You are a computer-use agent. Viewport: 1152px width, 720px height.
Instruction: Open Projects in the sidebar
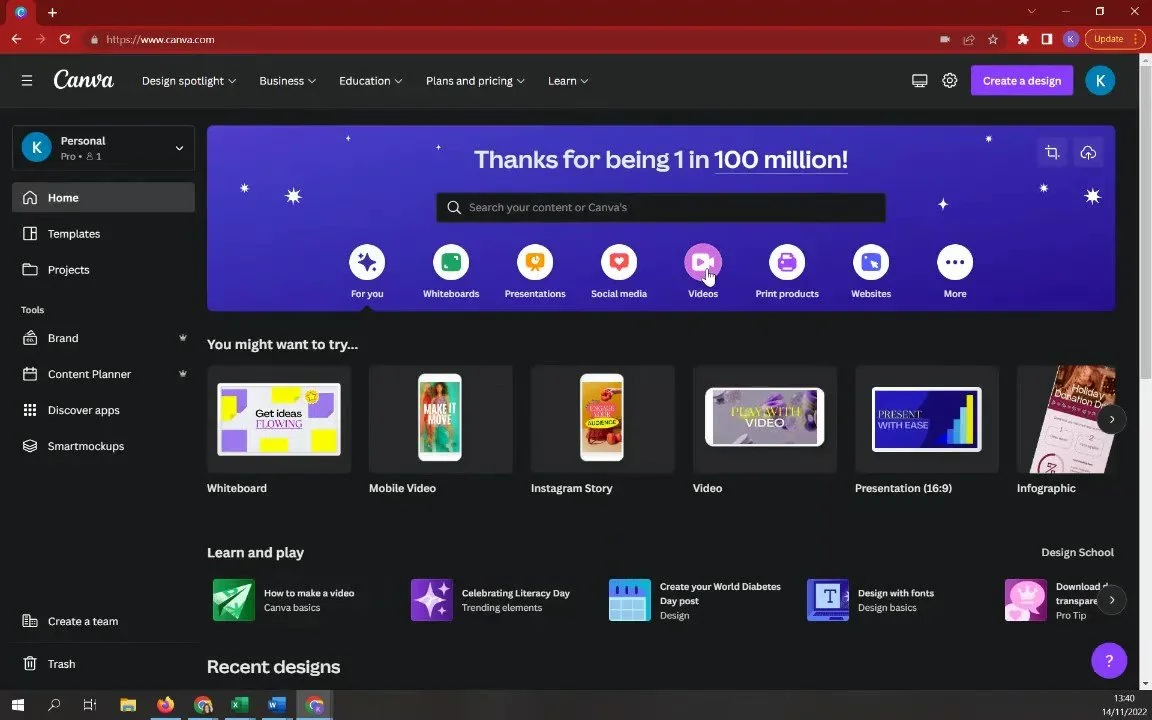click(x=104, y=270)
